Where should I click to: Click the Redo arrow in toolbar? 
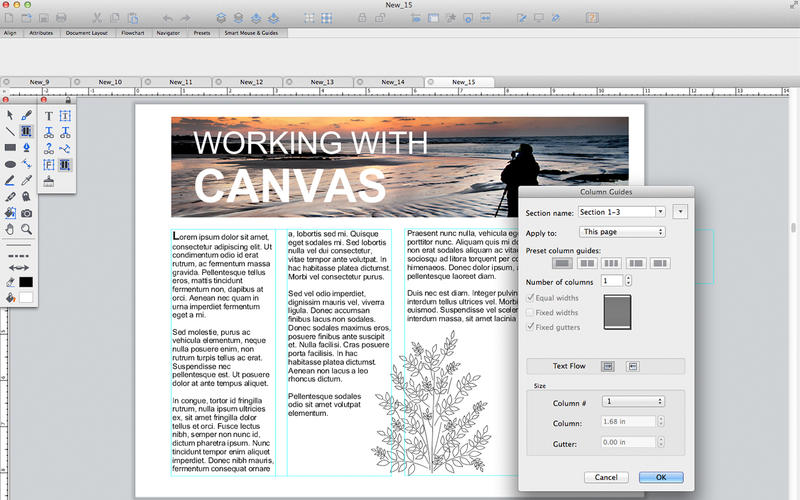coord(185,18)
